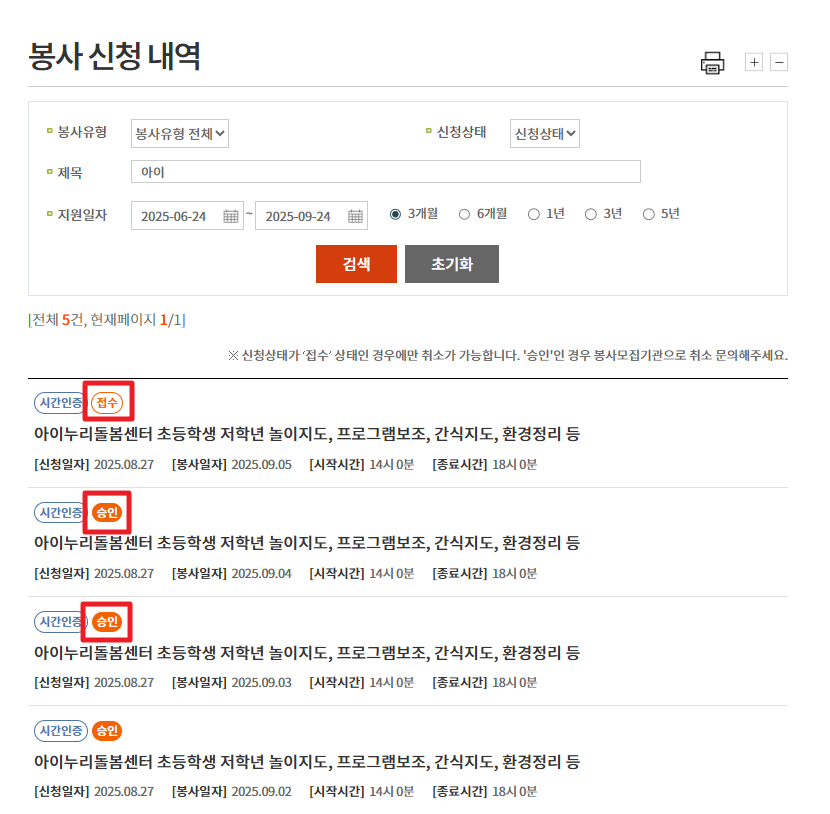Select the 6개월 period radio button
830x814 pixels.
(464, 214)
